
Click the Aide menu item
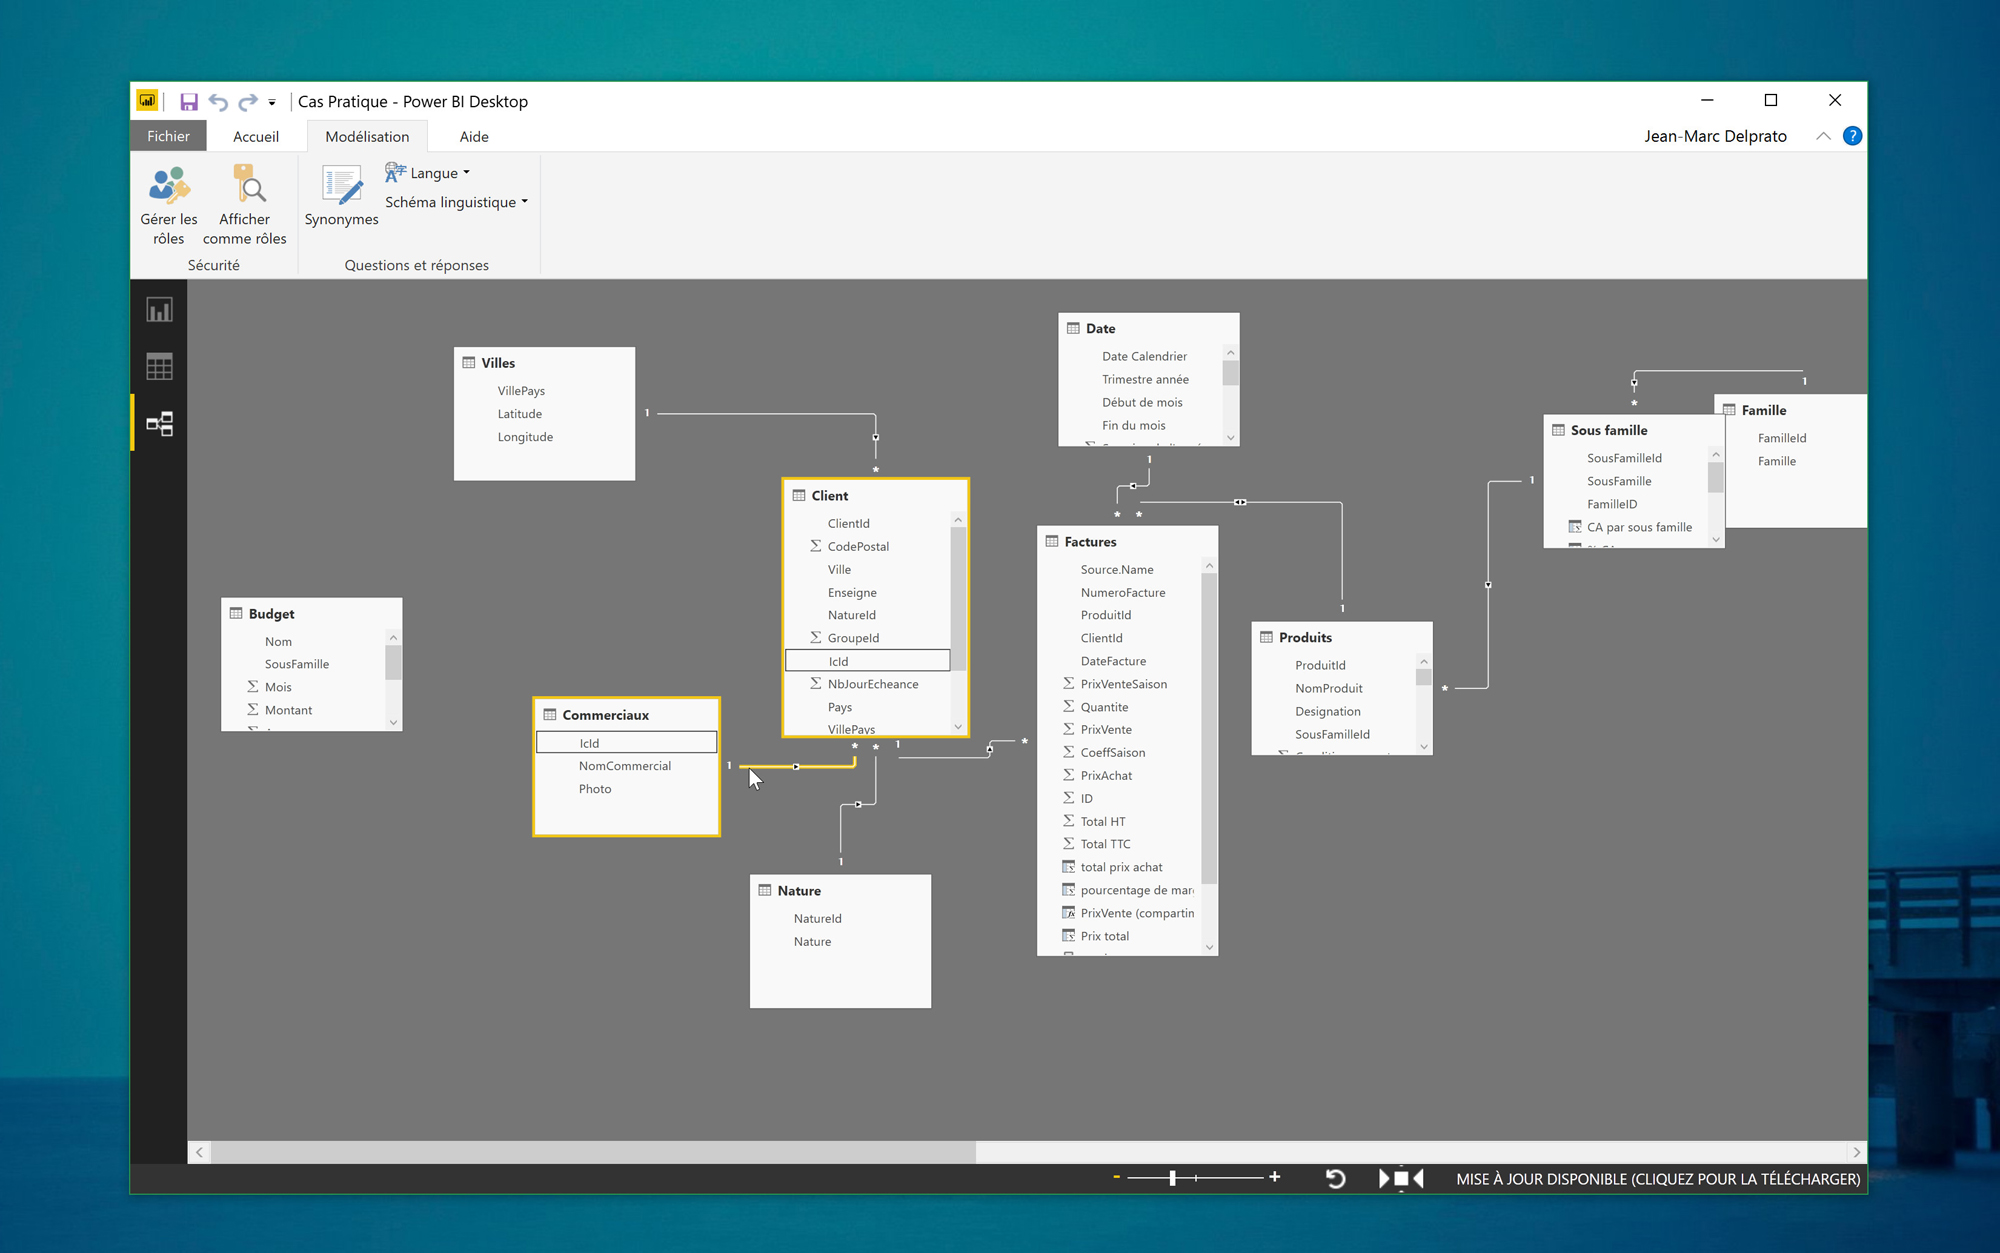tap(473, 136)
